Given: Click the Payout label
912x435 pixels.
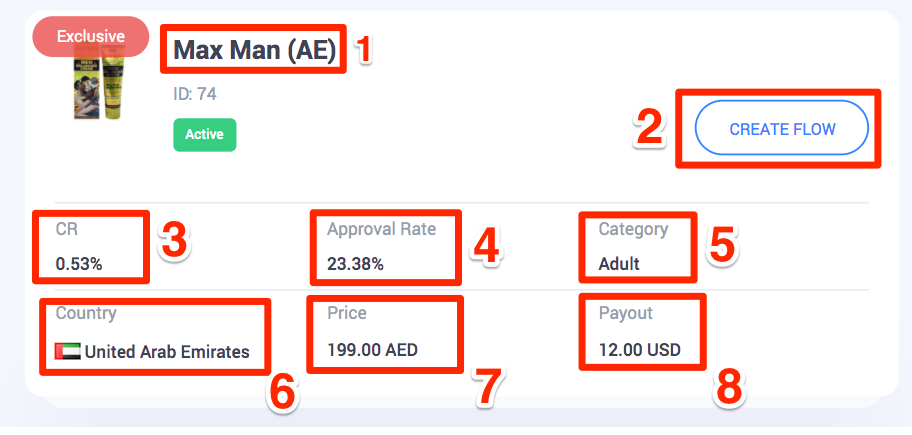Looking at the screenshot, I should click(625, 313).
